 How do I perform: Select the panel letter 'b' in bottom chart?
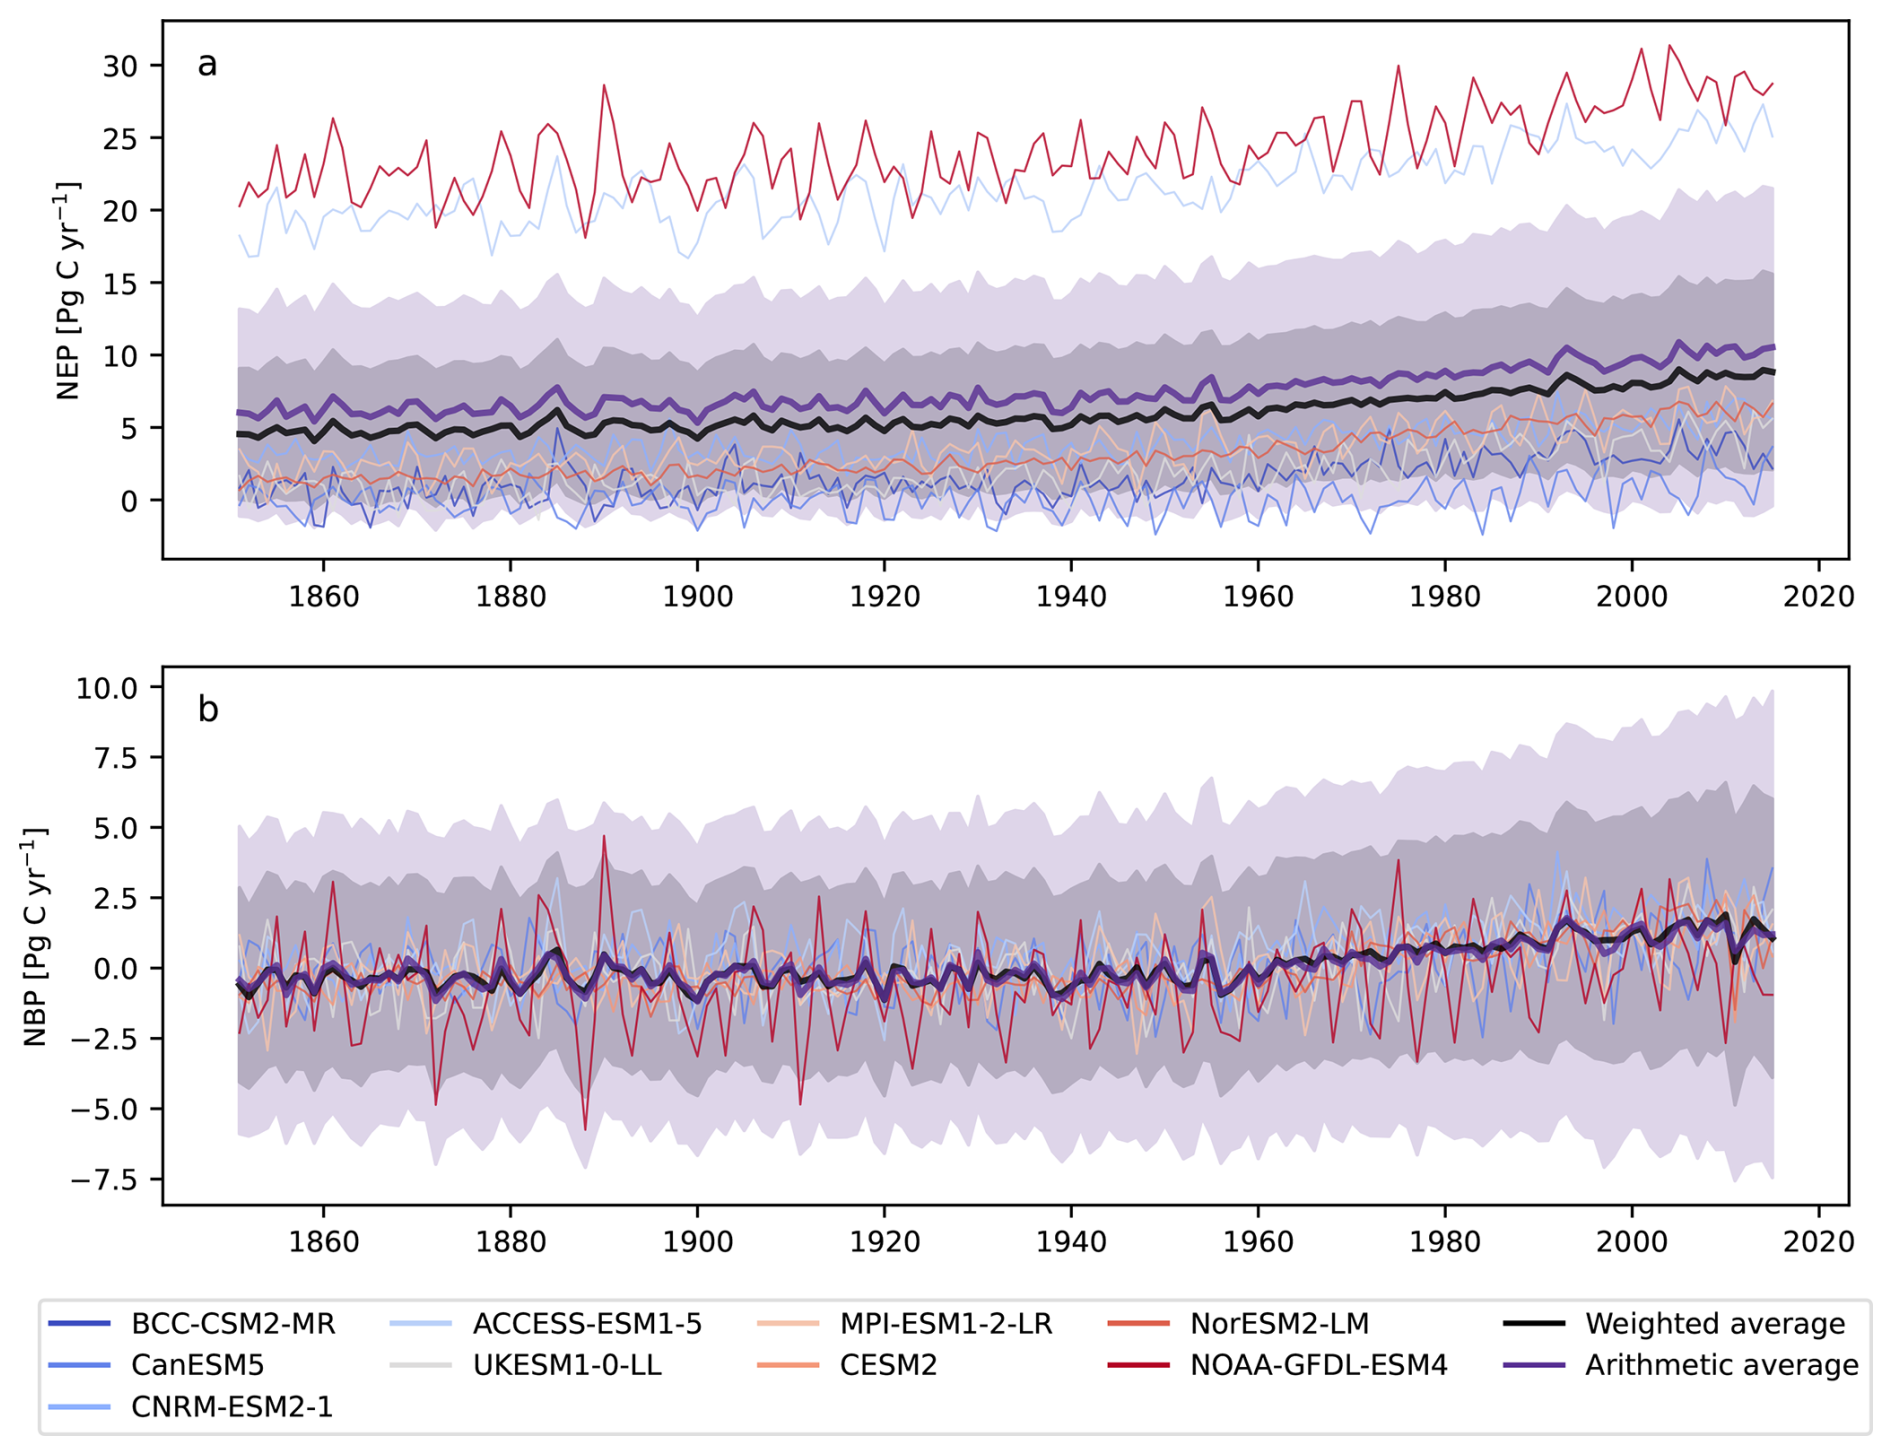[x=208, y=709]
